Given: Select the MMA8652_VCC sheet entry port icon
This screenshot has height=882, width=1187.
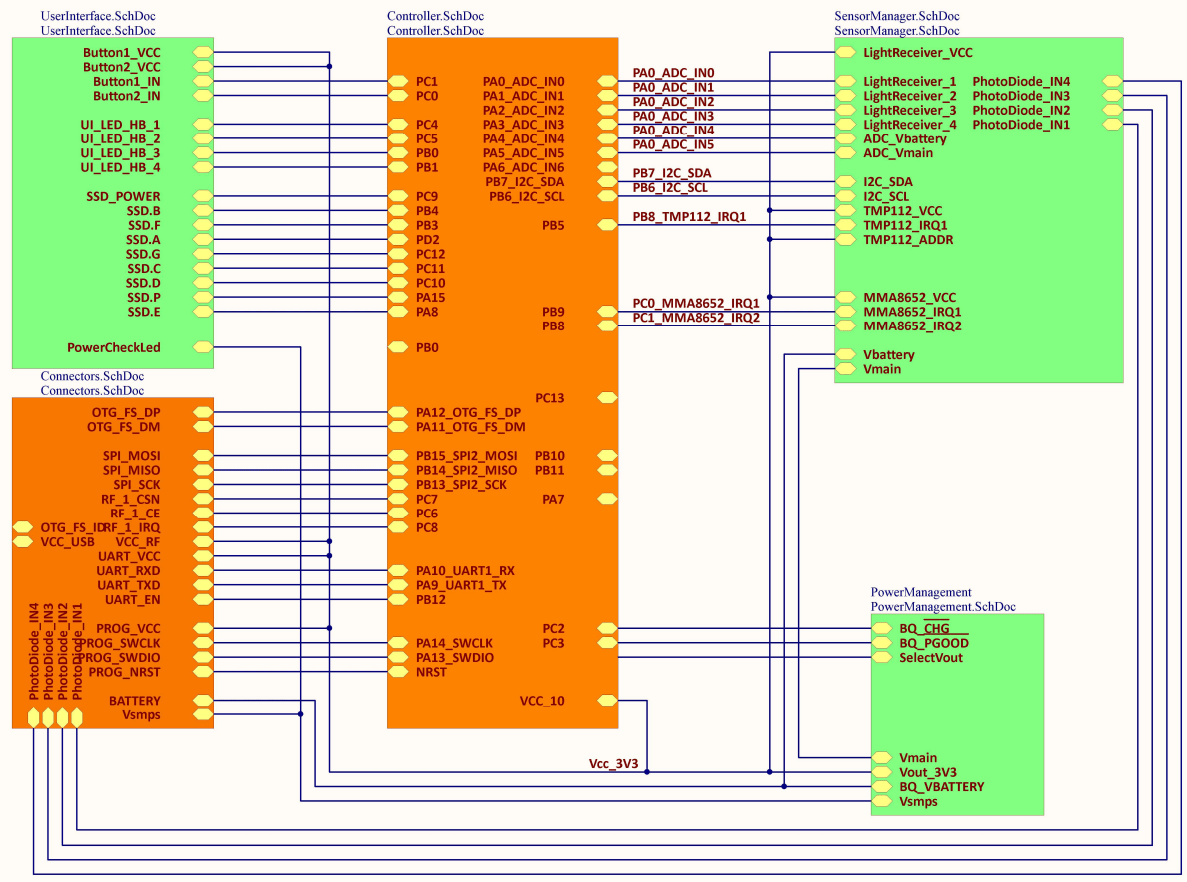Looking at the screenshot, I should click(845, 297).
